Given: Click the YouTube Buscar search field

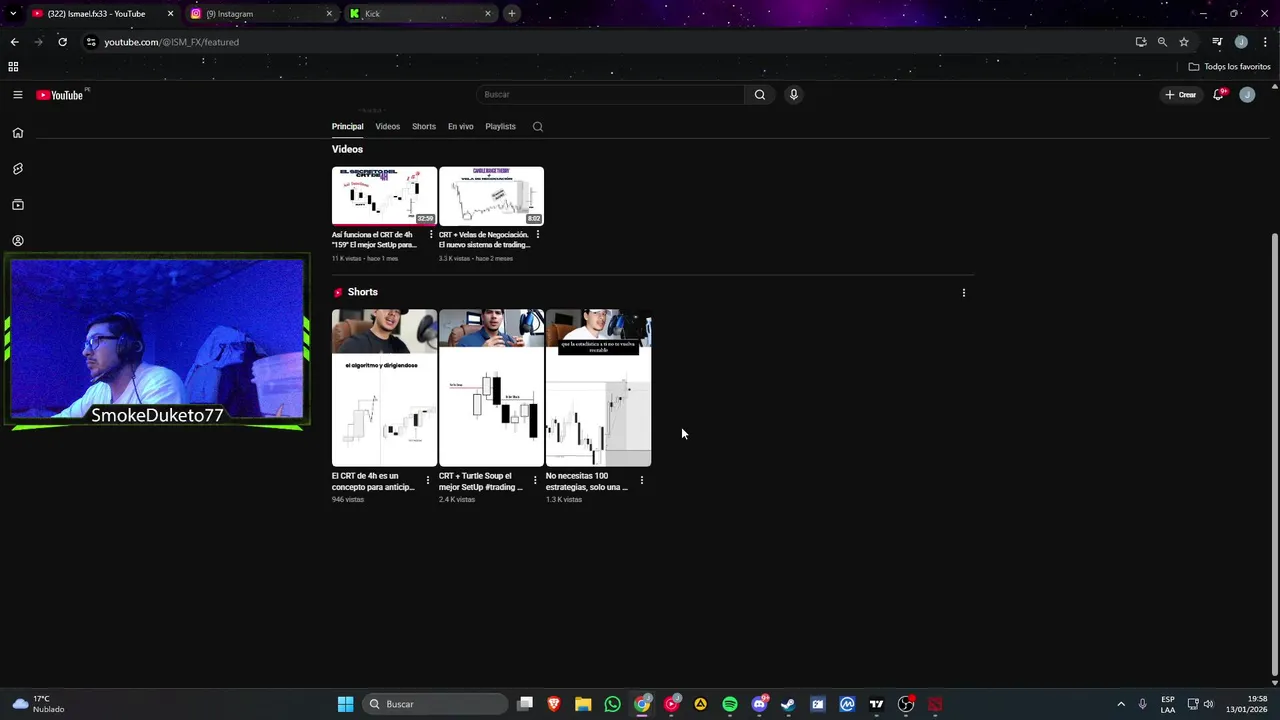Looking at the screenshot, I should coord(610,95).
